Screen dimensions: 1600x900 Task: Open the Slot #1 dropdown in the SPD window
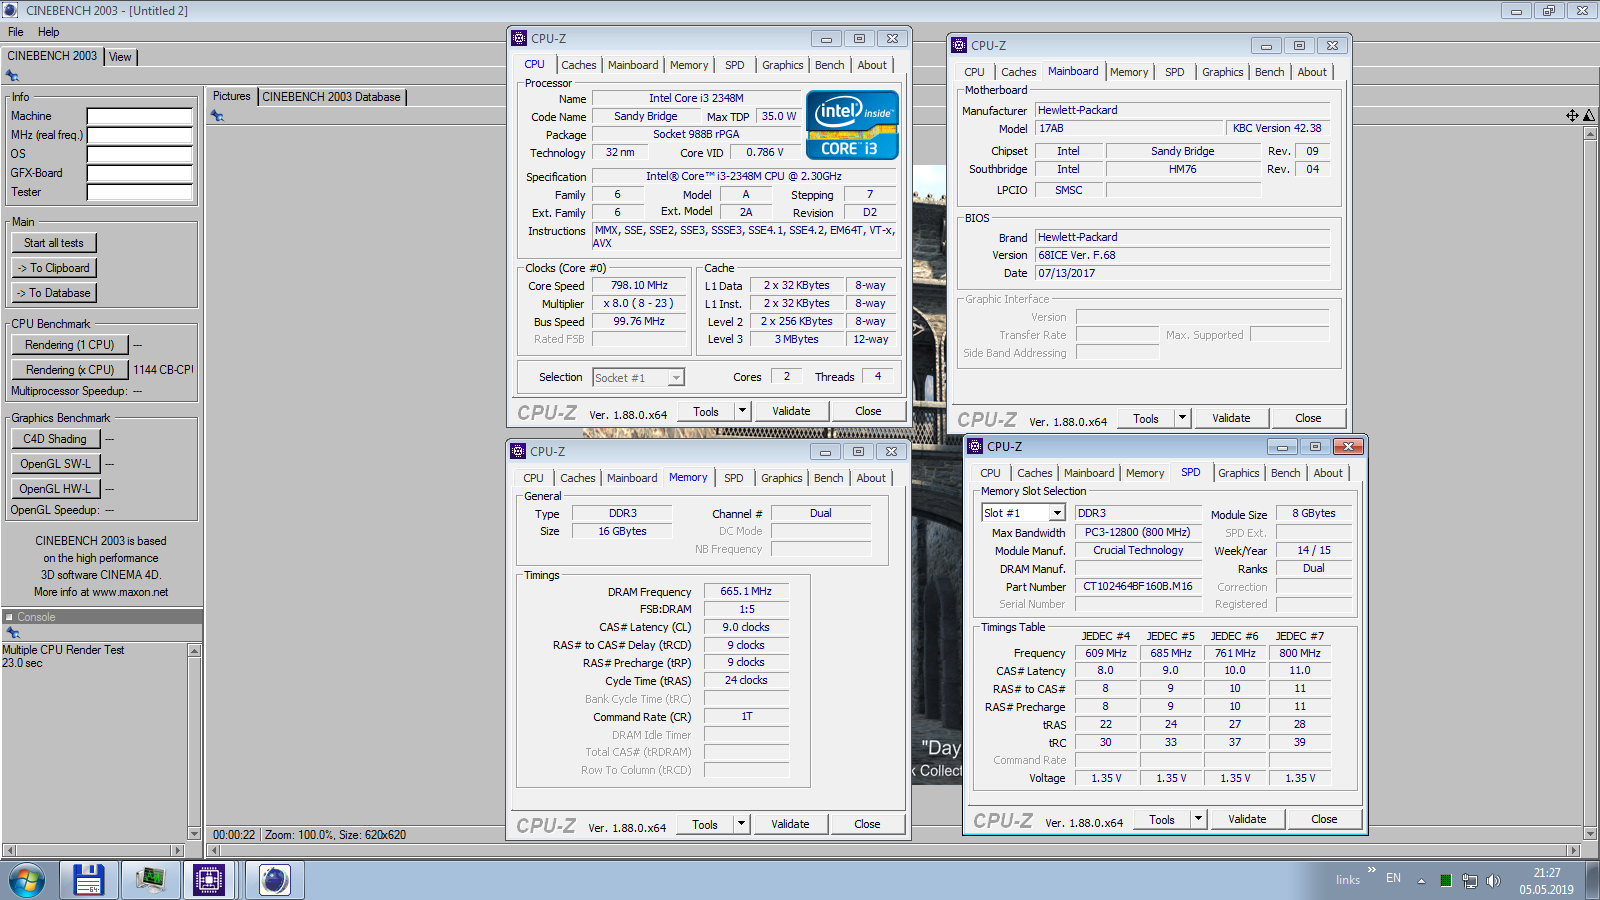(x=1057, y=513)
